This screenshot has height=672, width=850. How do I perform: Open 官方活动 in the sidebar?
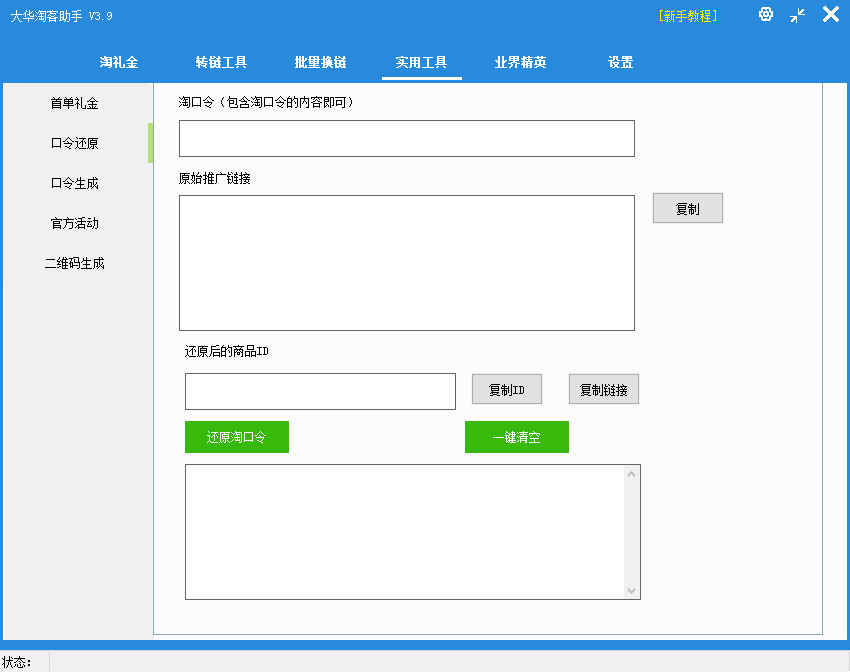pyautogui.click(x=75, y=223)
